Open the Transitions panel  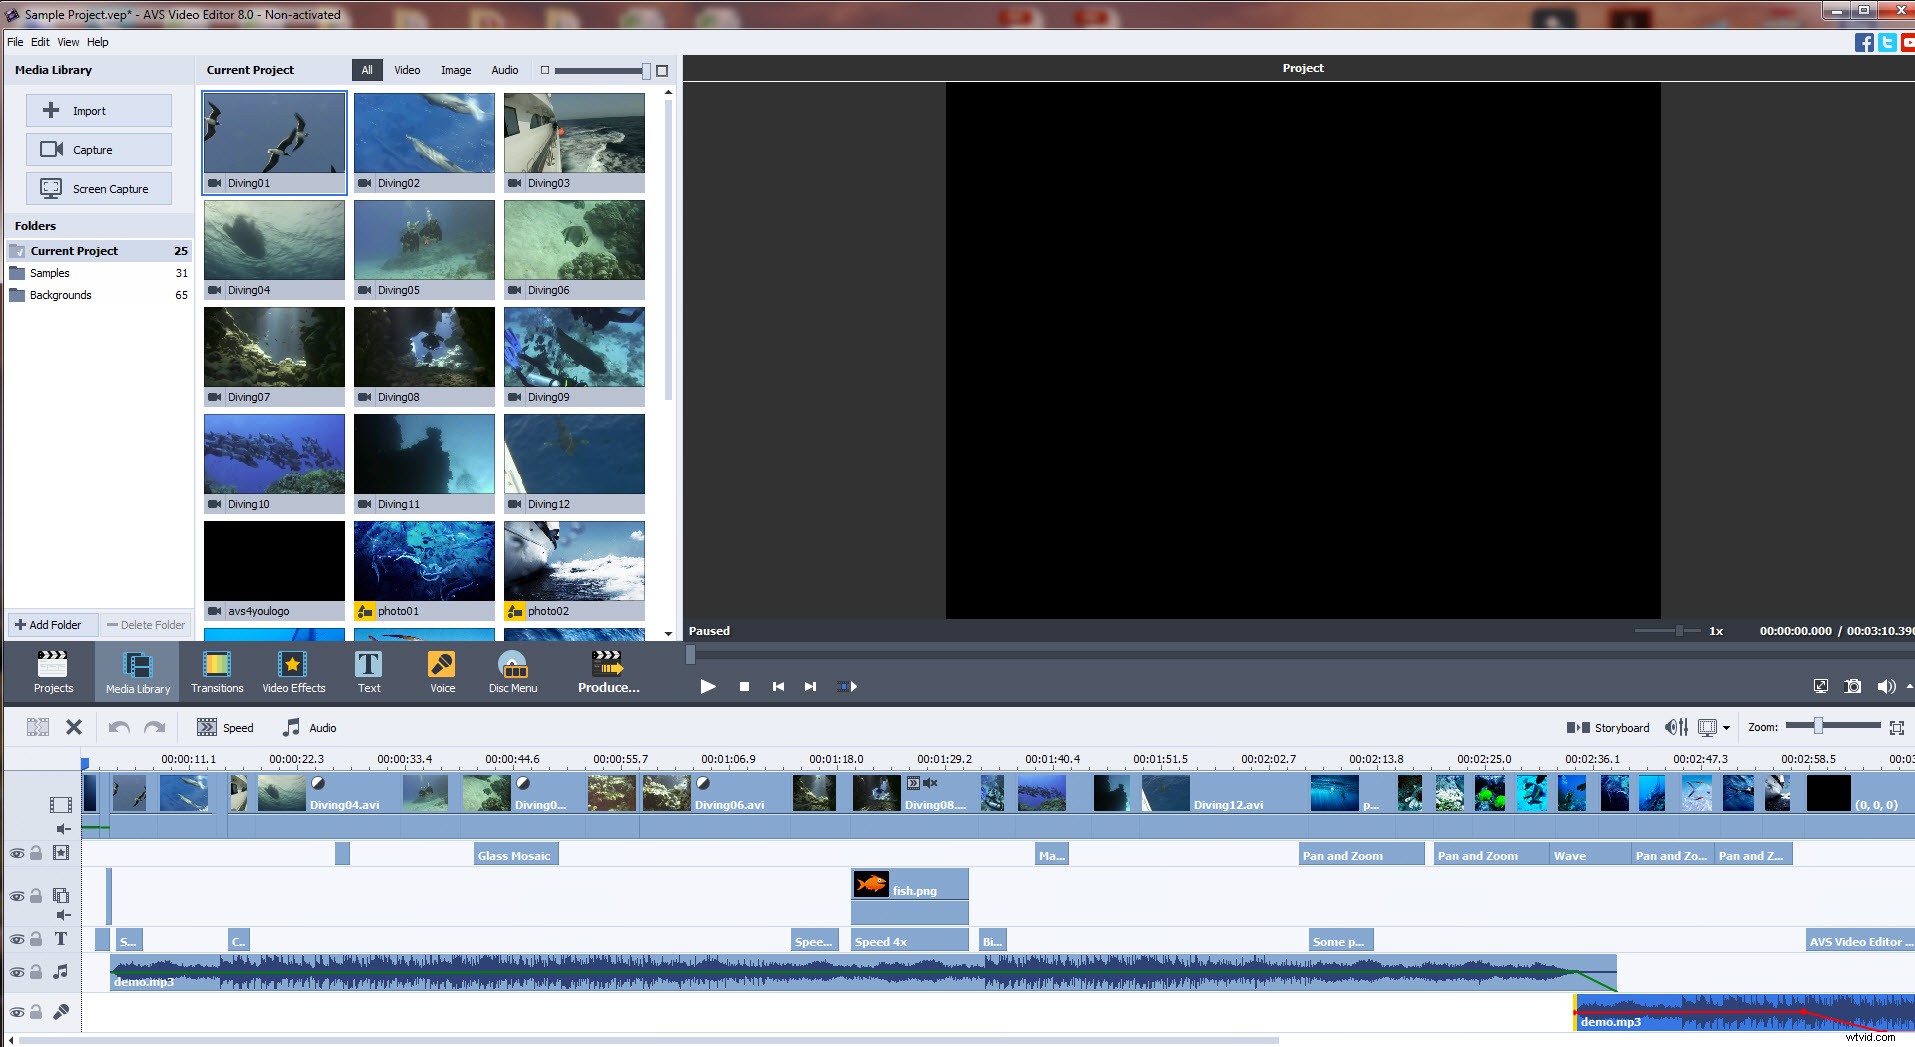click(216, 670)
